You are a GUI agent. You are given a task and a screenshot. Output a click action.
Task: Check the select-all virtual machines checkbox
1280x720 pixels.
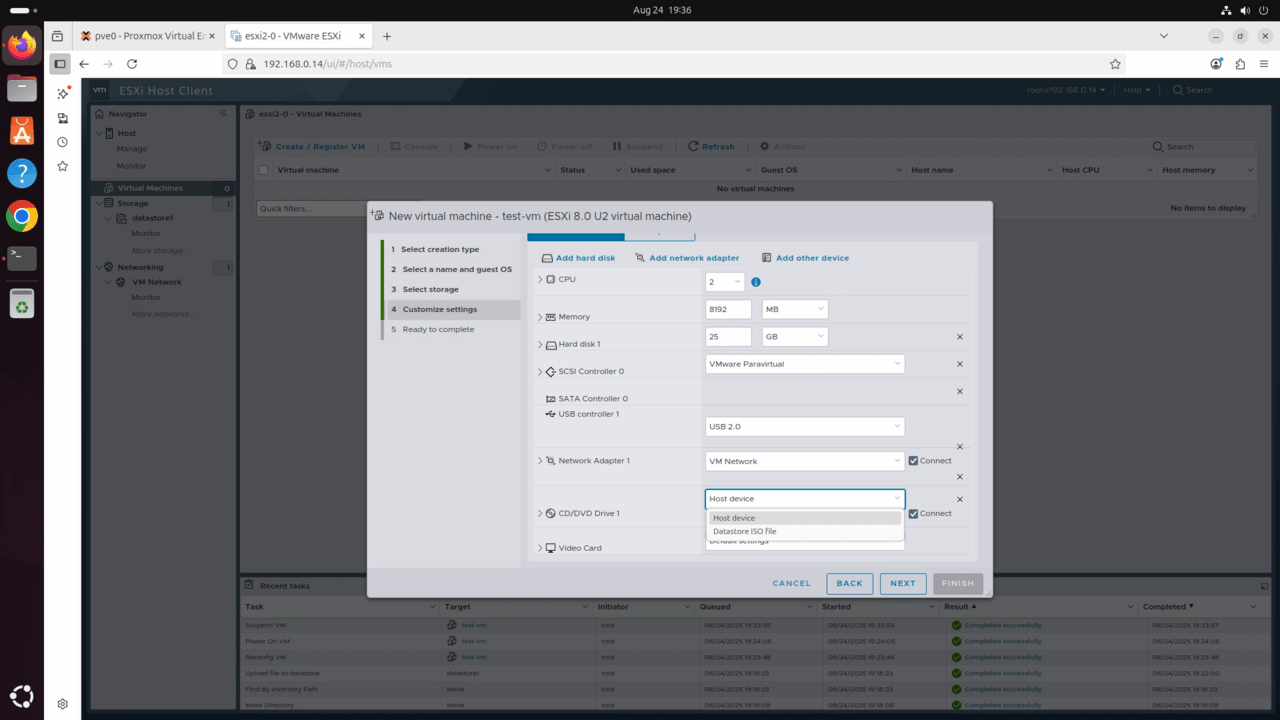pos(264,170)
